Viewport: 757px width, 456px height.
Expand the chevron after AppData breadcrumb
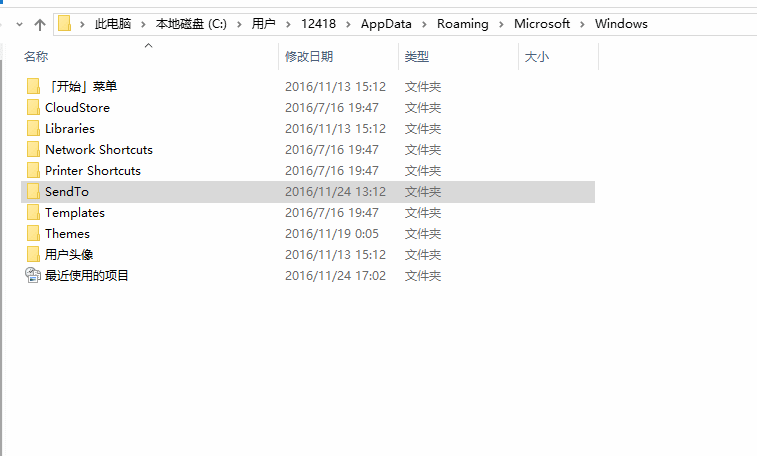(427, 24)
